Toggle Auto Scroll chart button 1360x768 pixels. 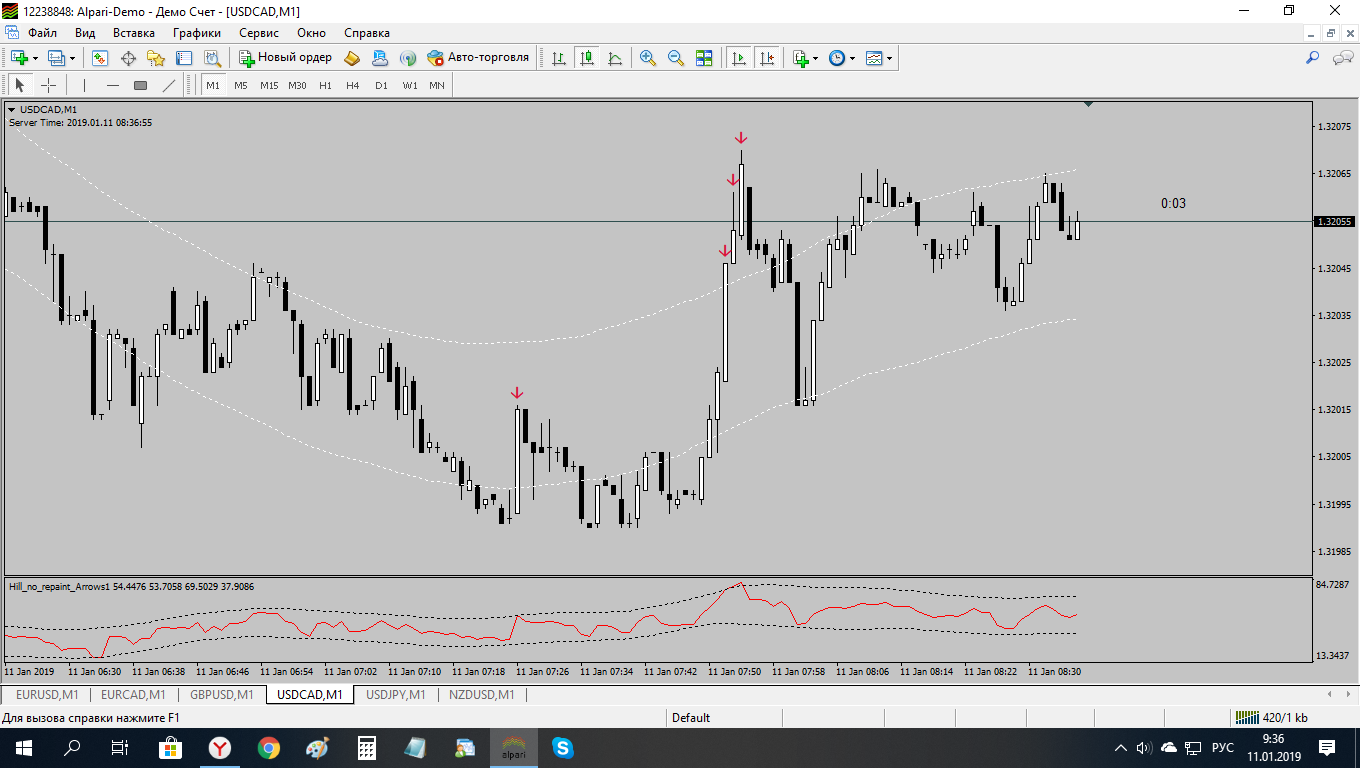click(x=739, y=58)
